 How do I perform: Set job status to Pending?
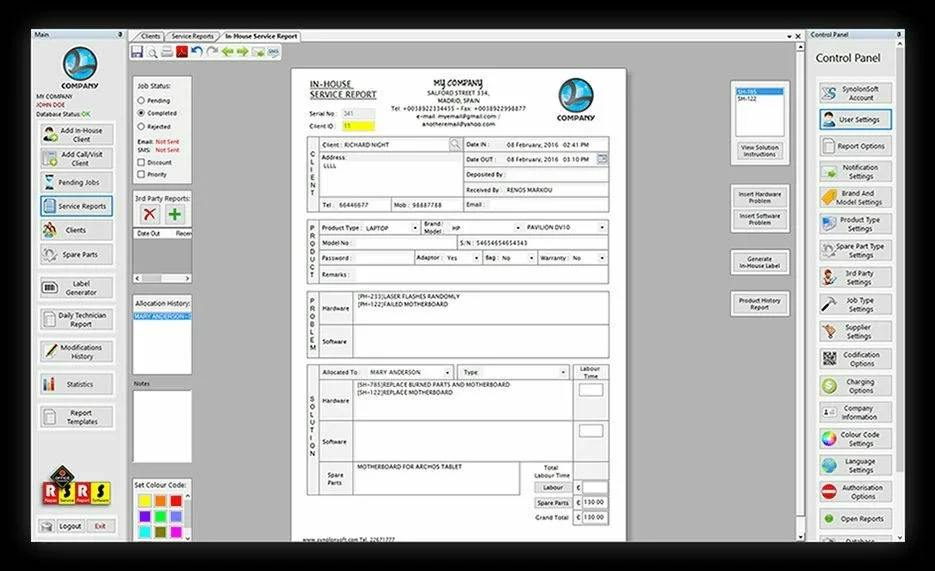click(141, 101)
